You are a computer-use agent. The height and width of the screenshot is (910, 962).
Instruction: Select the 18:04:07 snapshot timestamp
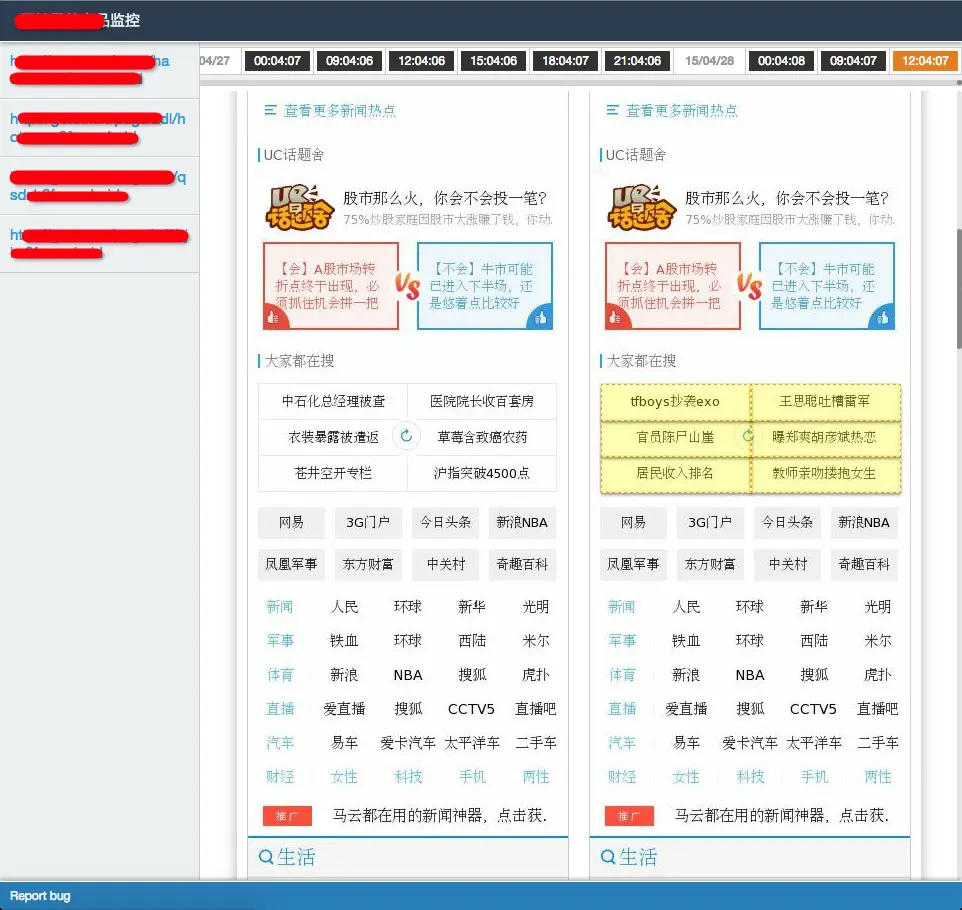(565, 61)
